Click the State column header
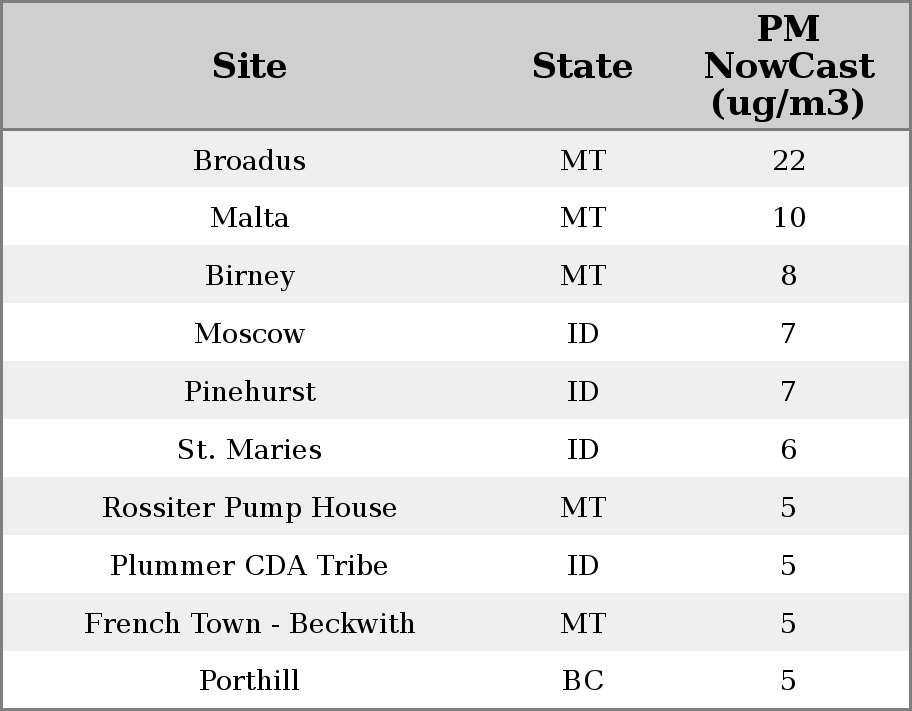The width and height of the screenshot is (912, 711). pyautogui.click(x=582, y=67)
